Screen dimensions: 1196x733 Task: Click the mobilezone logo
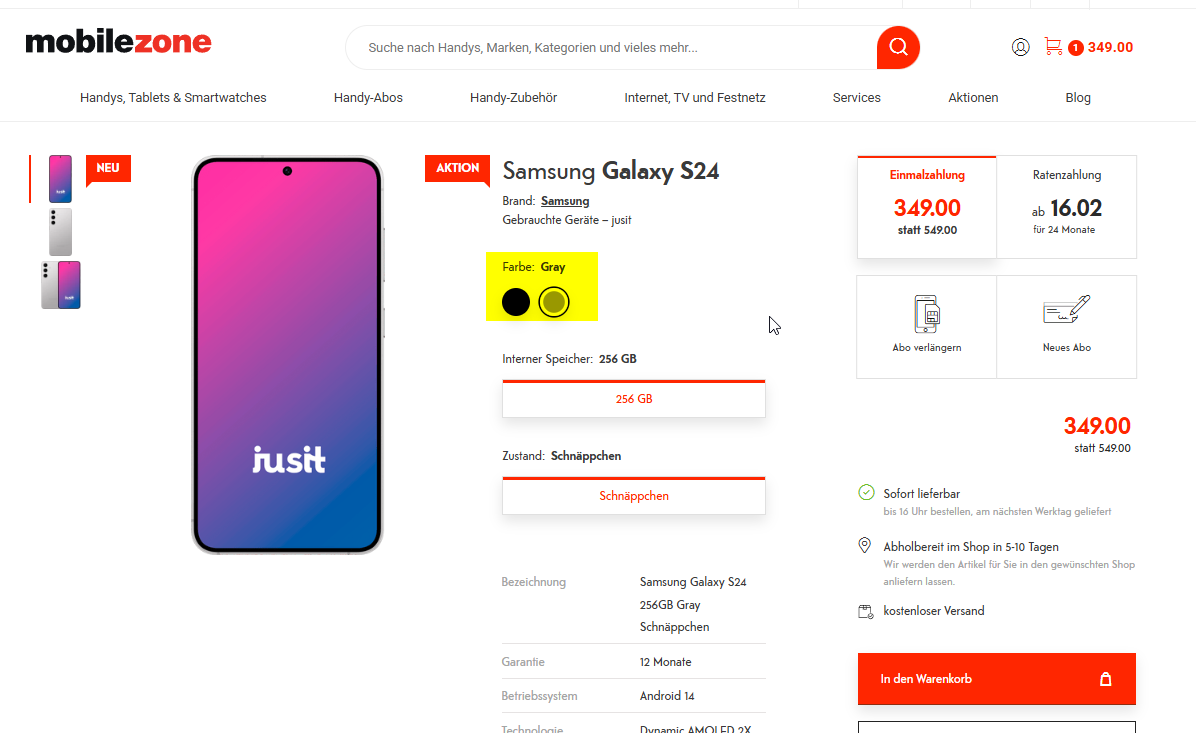[118, 42]
